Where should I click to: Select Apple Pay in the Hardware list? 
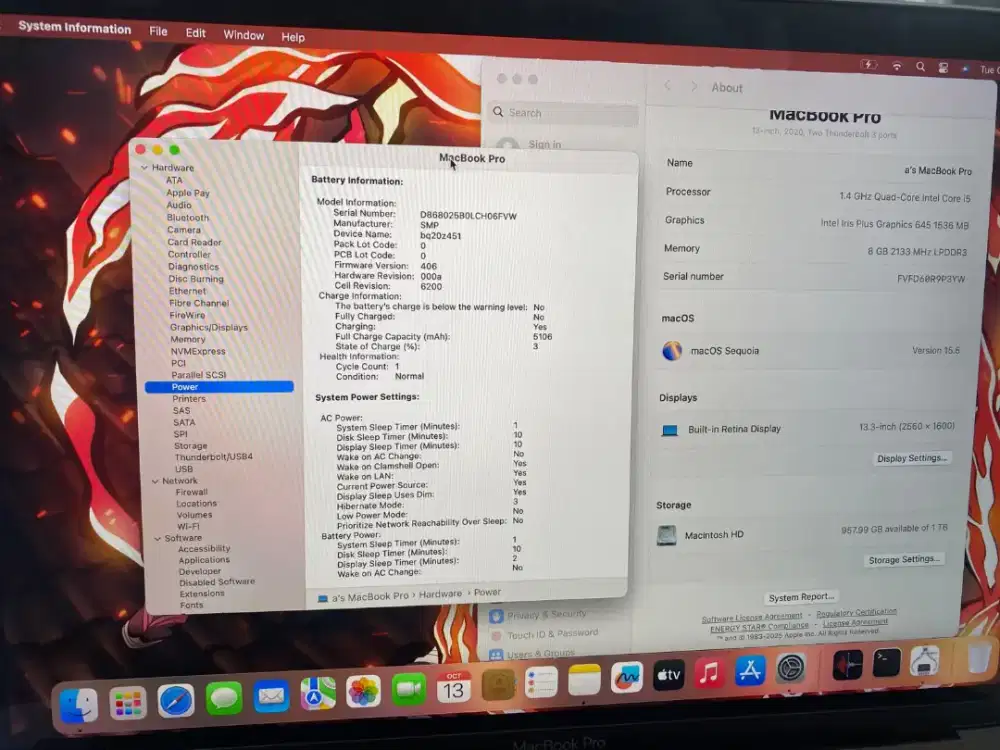click(x=188, y=193)
